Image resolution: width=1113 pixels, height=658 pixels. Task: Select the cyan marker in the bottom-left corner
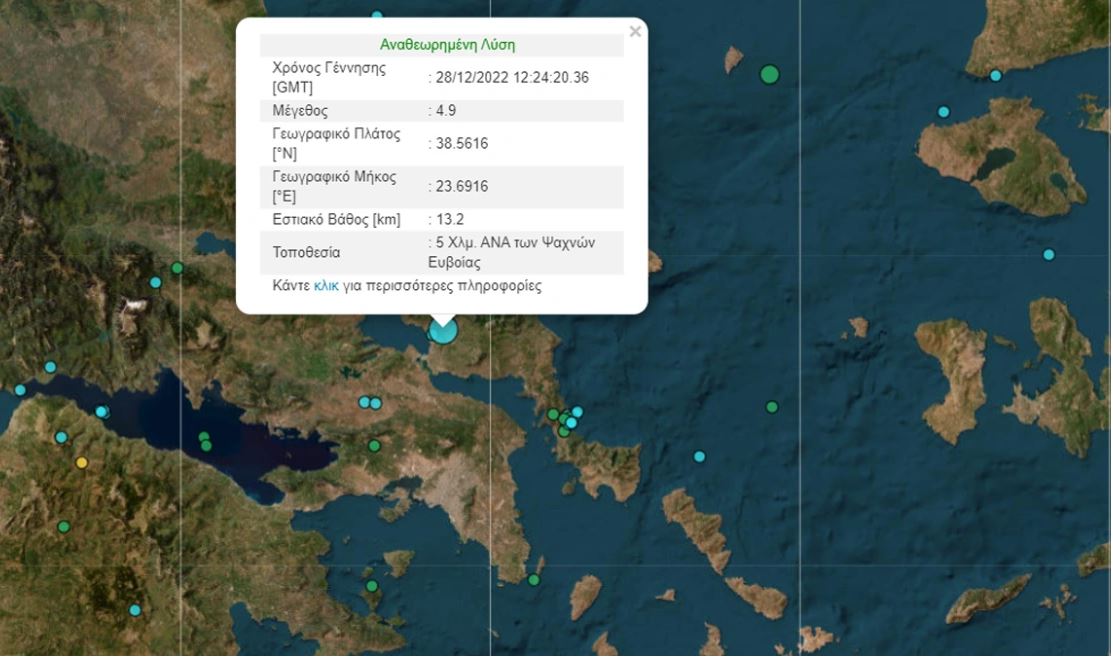[x=135, y=610]
